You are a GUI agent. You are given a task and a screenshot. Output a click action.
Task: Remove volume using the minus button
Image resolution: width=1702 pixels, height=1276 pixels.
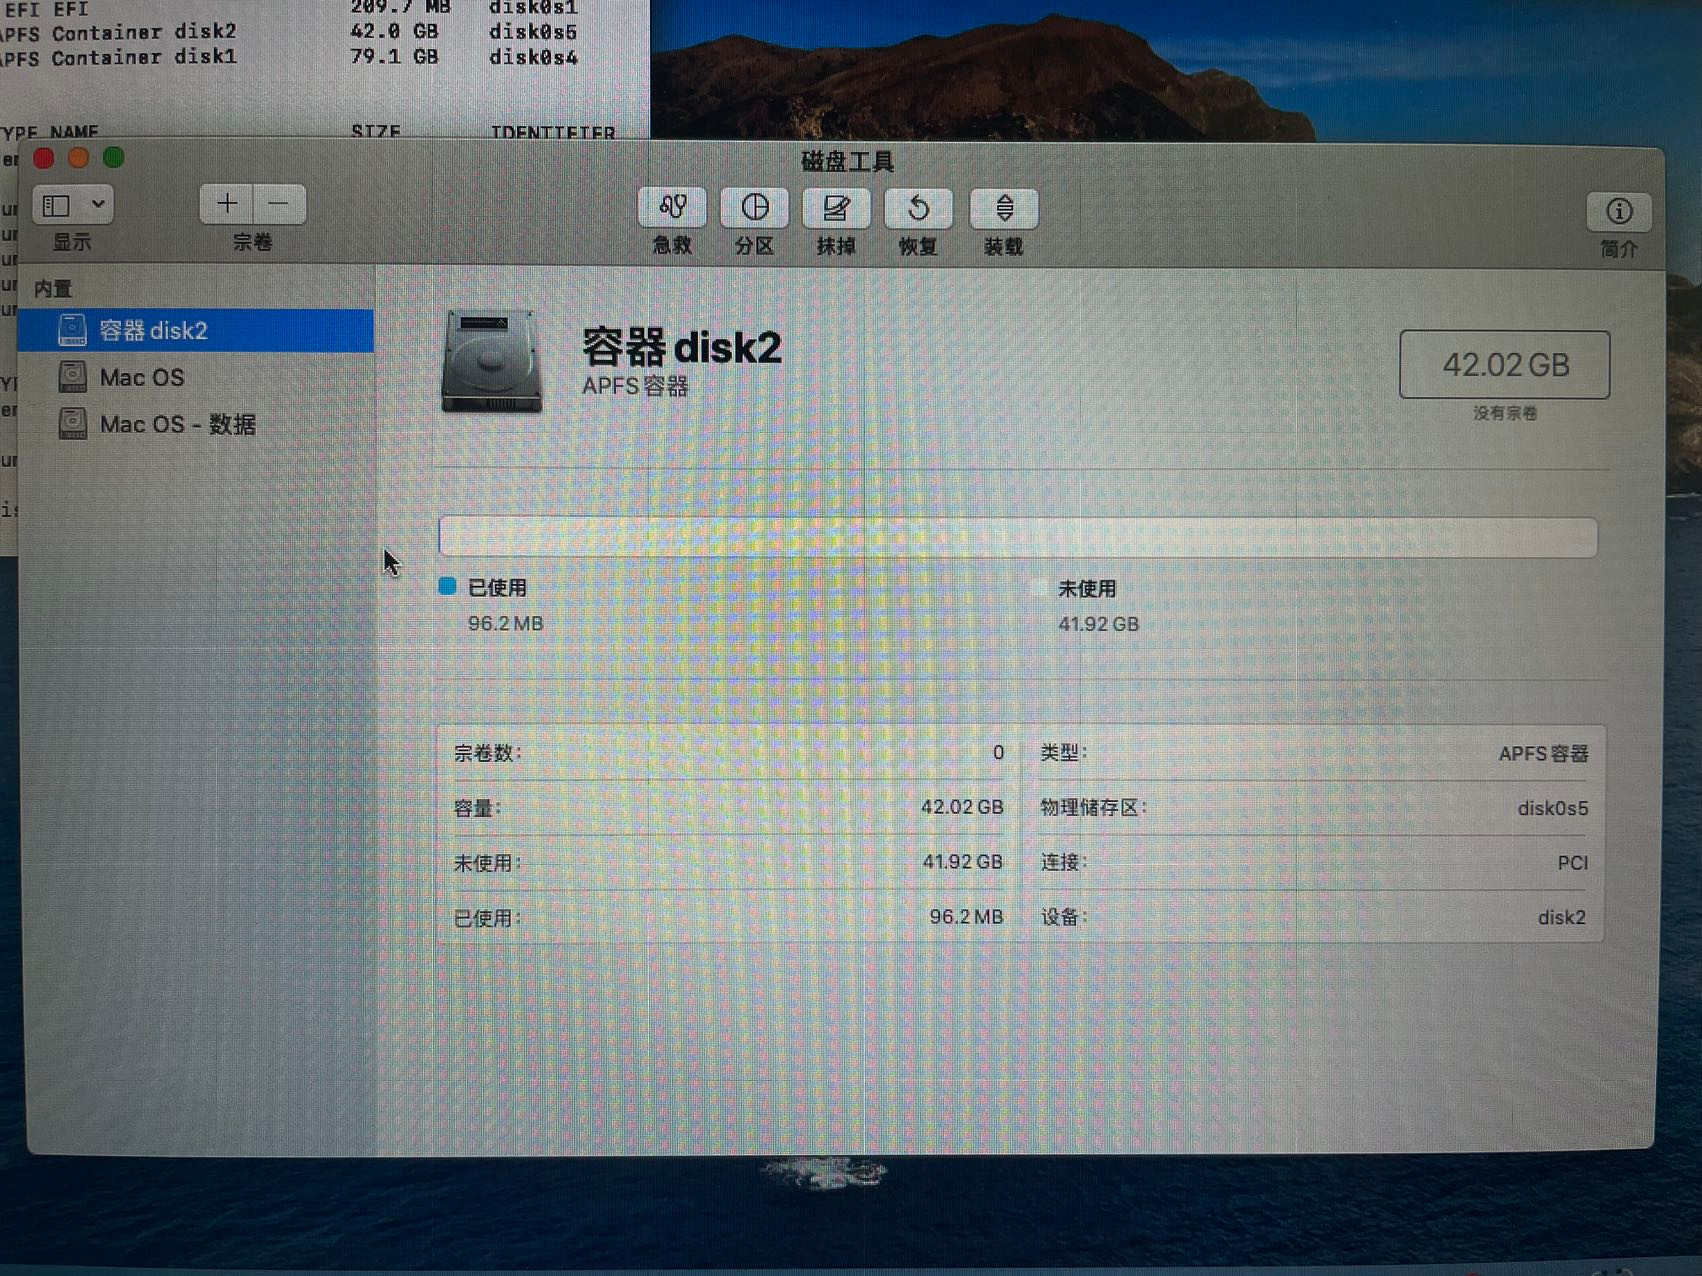click(280, 204)
